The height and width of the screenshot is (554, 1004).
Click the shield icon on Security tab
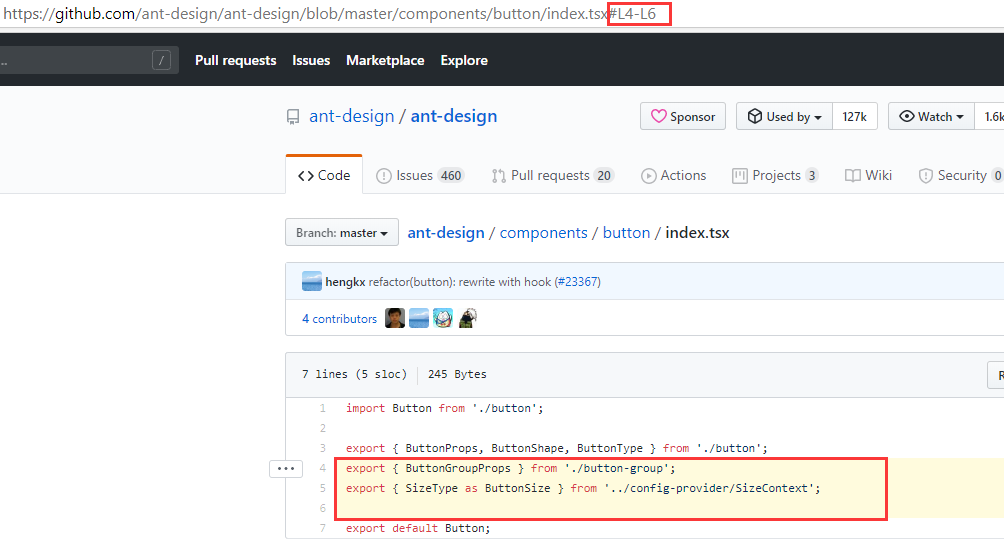coord(925,175)
